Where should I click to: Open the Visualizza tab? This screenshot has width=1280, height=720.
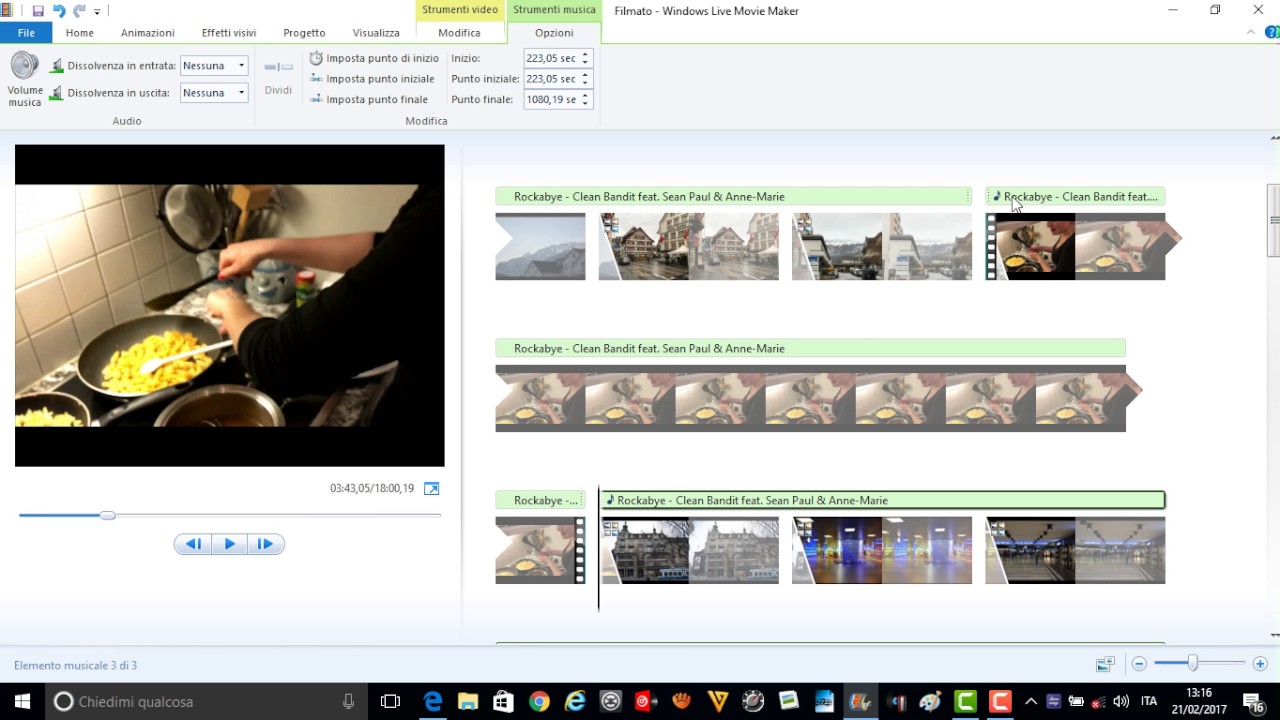coord(376,33)
